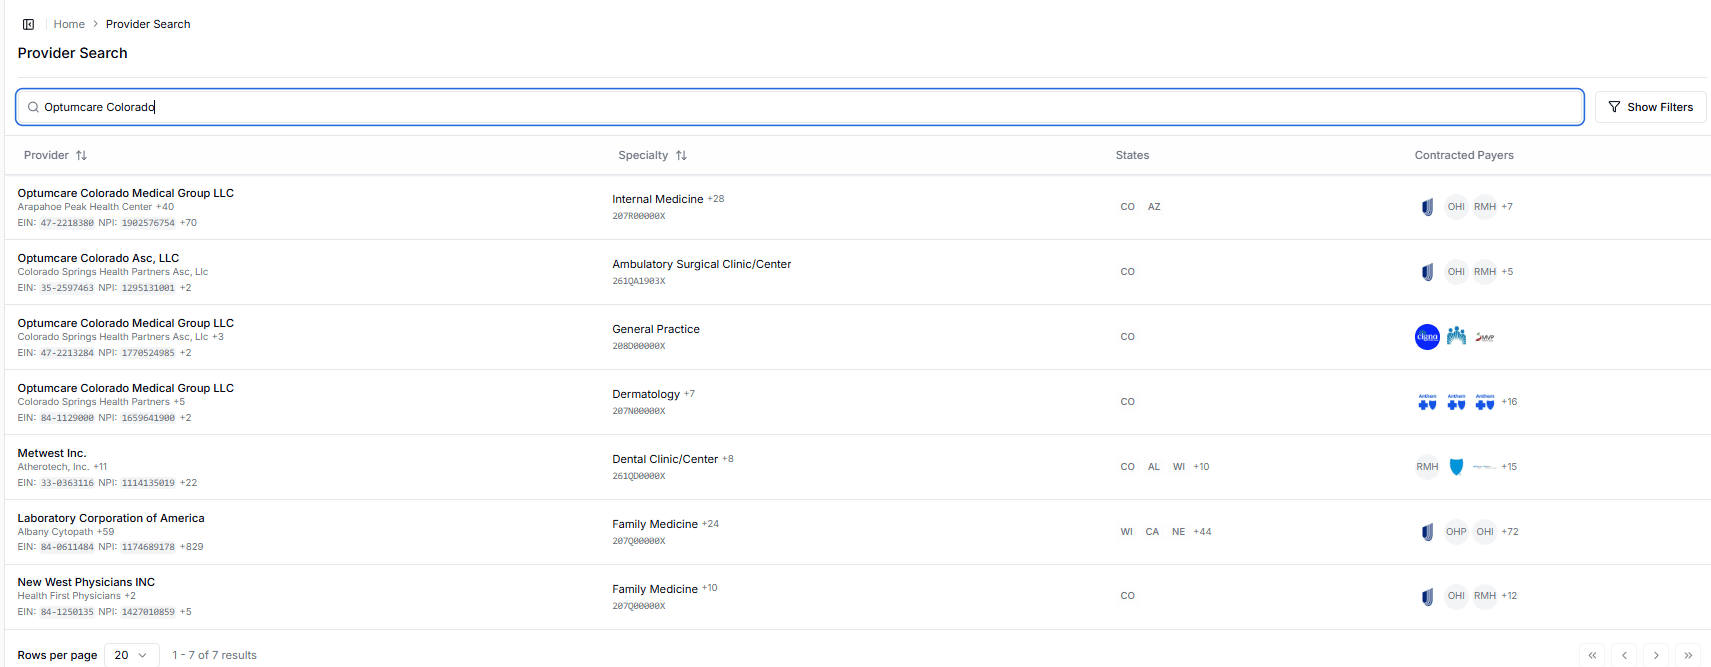Click NPI 1114135019 value

[148, 483]
